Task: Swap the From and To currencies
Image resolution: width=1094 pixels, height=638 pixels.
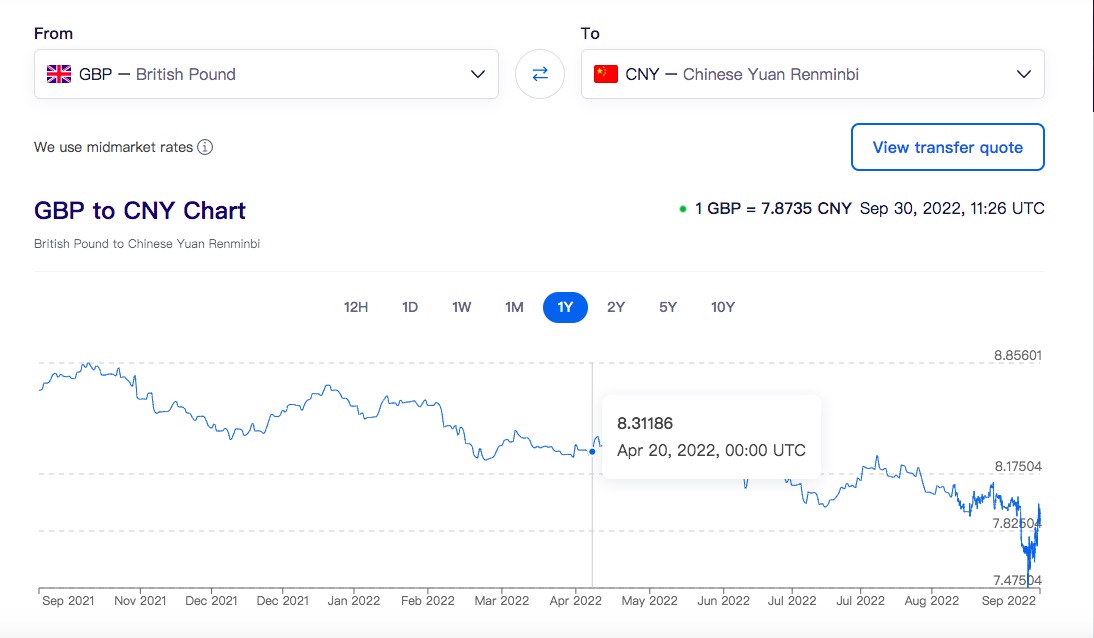Action: point(540,74)
